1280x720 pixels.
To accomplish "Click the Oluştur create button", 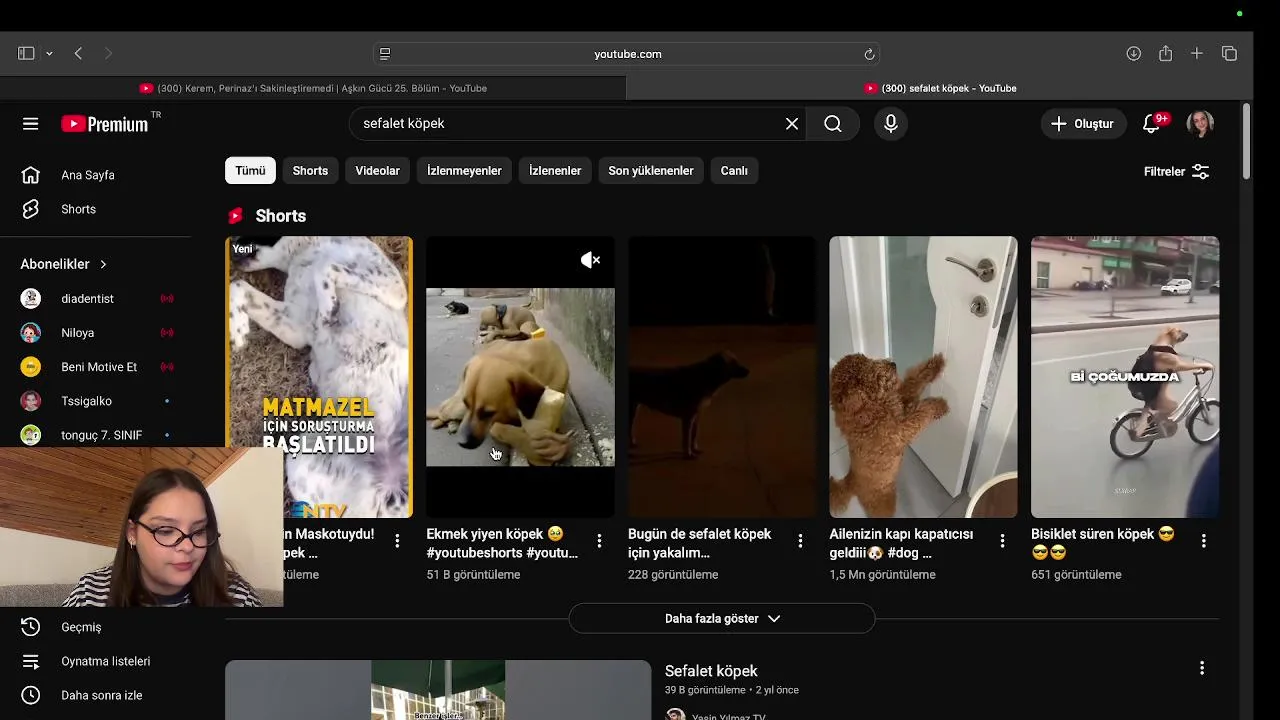I will click(1082, 124).
